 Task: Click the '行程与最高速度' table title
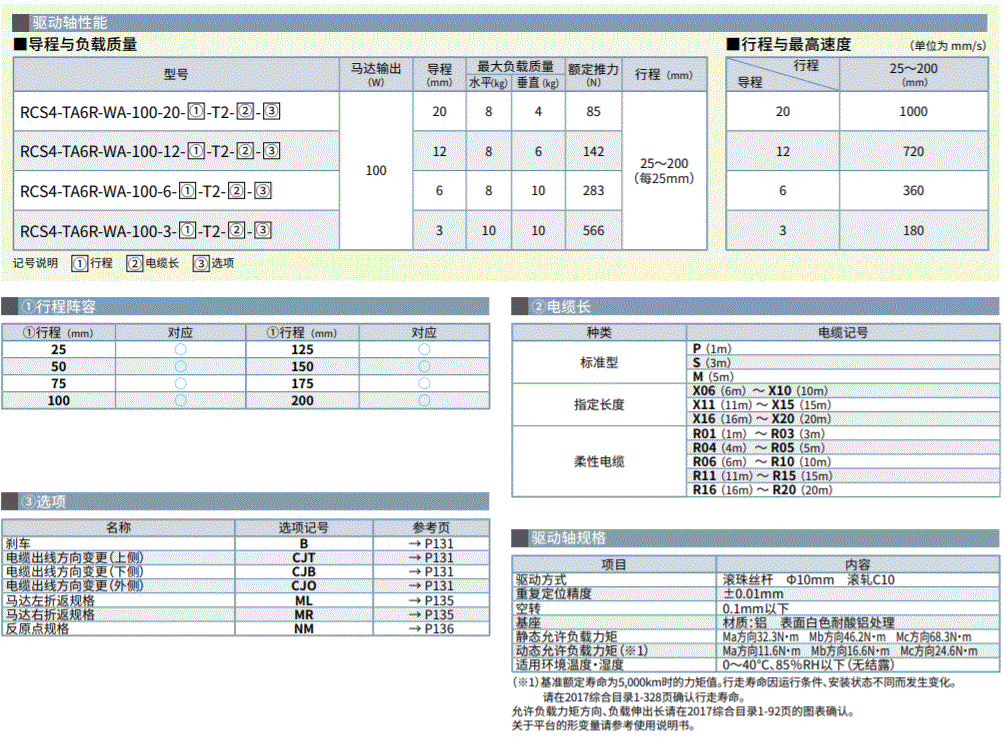pyautogui.click(x=789, y=44)
